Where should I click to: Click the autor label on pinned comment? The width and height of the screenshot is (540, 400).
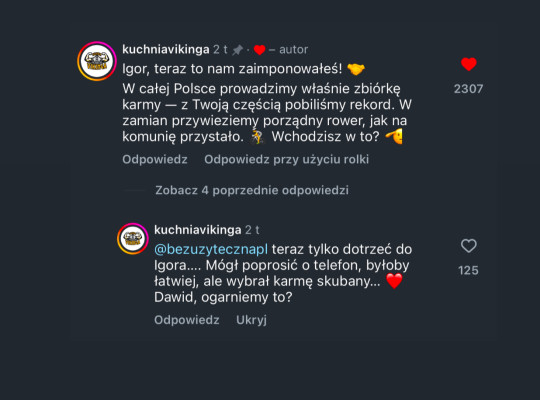pyautogui.click(x=293, y=50)
